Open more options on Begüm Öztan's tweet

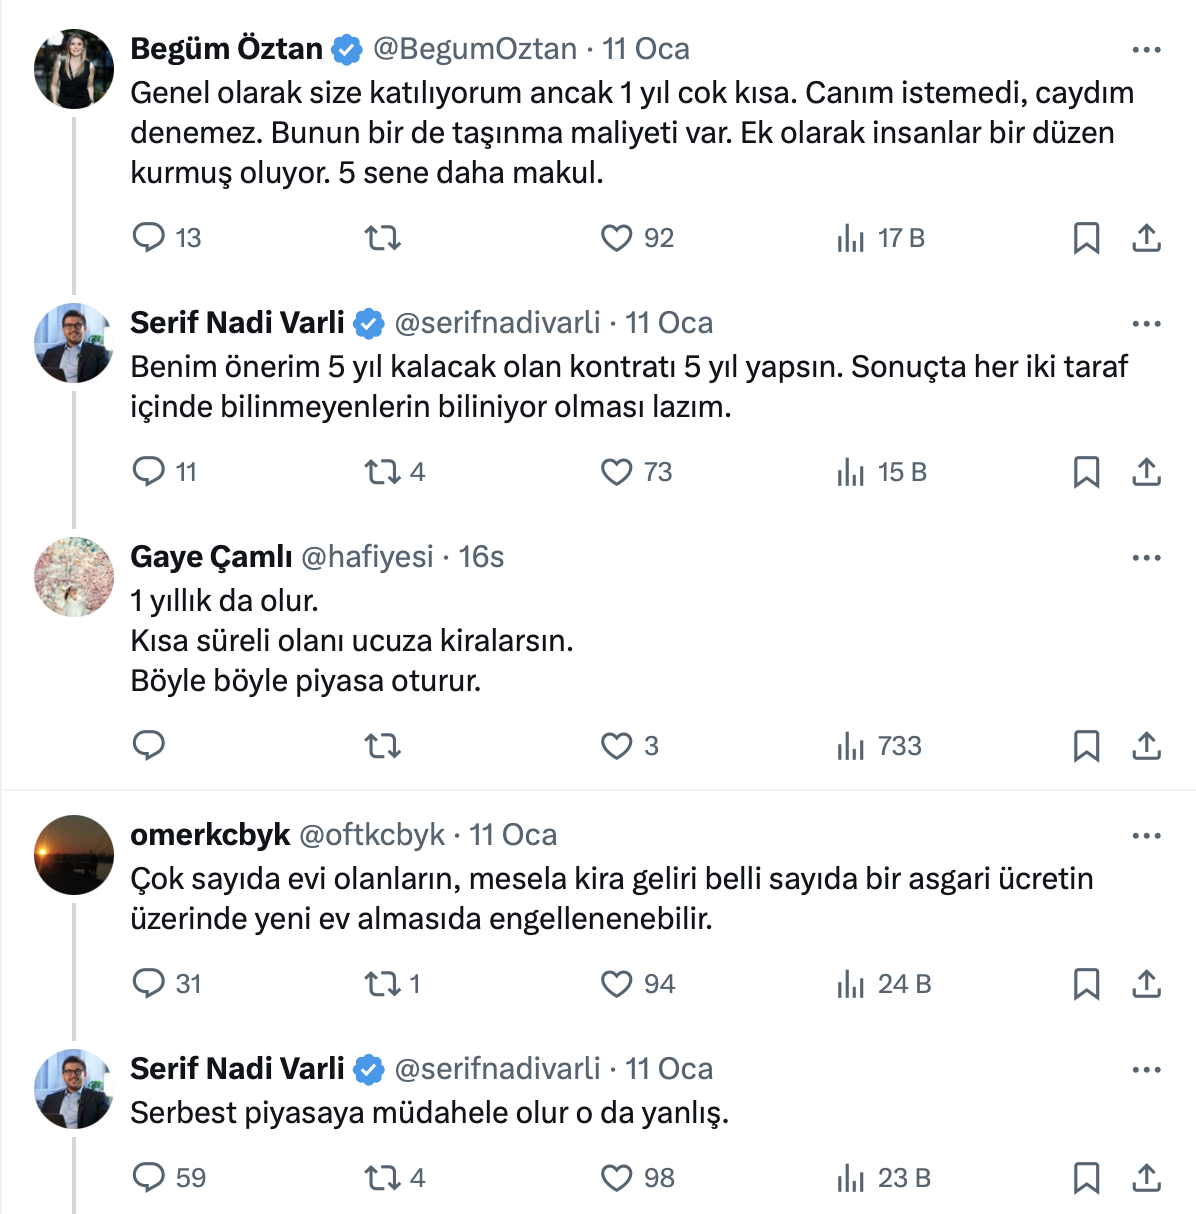(1146, 50)
